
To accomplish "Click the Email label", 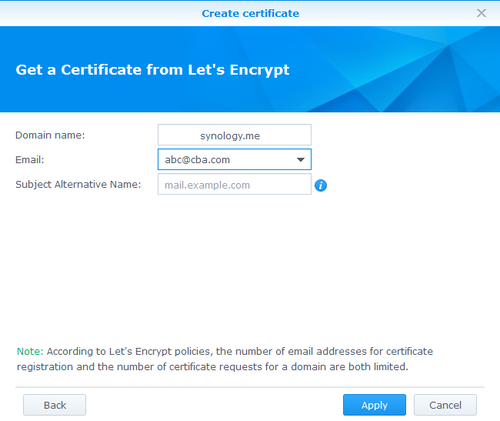I will point(30,160).
